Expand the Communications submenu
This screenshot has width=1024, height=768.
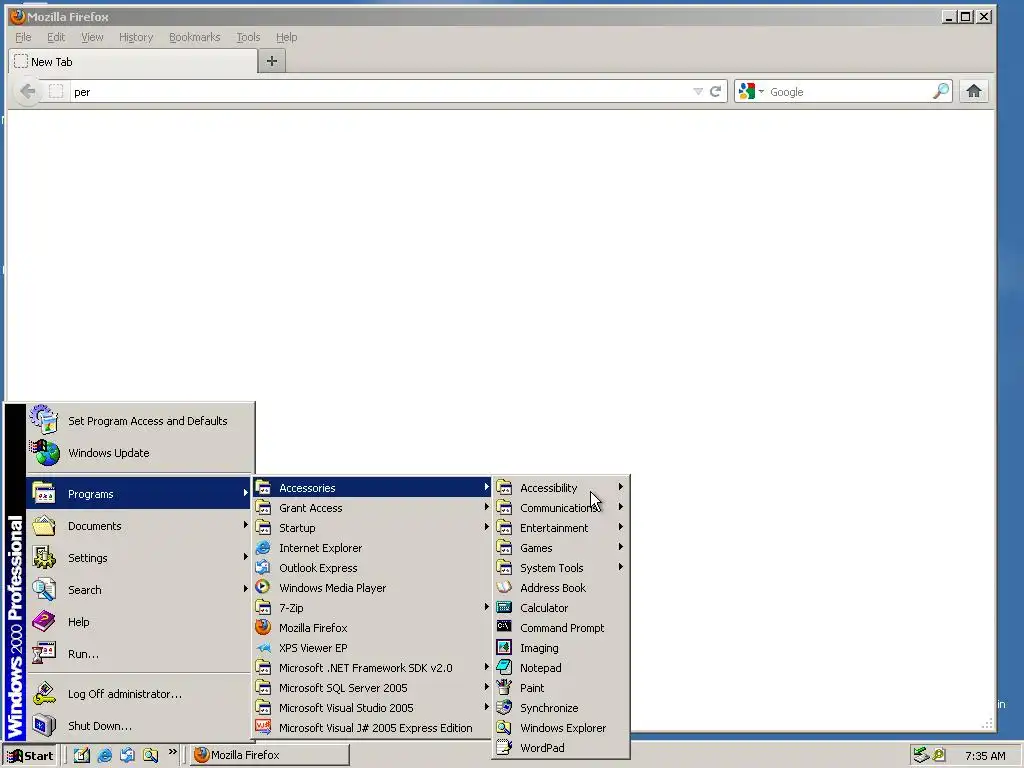click(561, 508)
